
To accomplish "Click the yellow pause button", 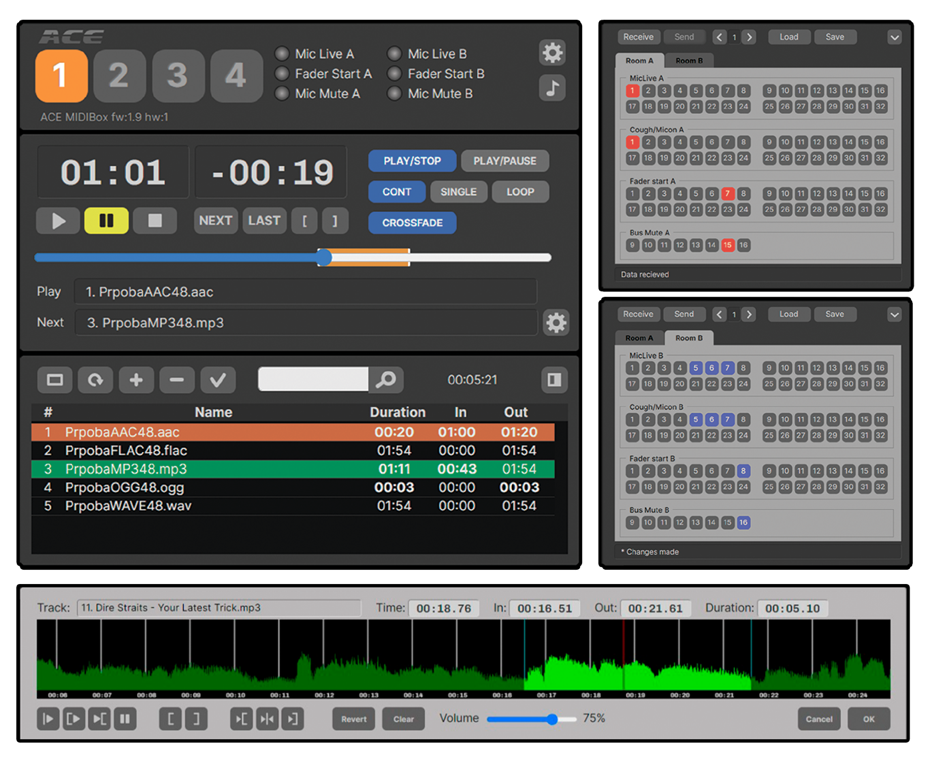I will click(x=106, y=221).
